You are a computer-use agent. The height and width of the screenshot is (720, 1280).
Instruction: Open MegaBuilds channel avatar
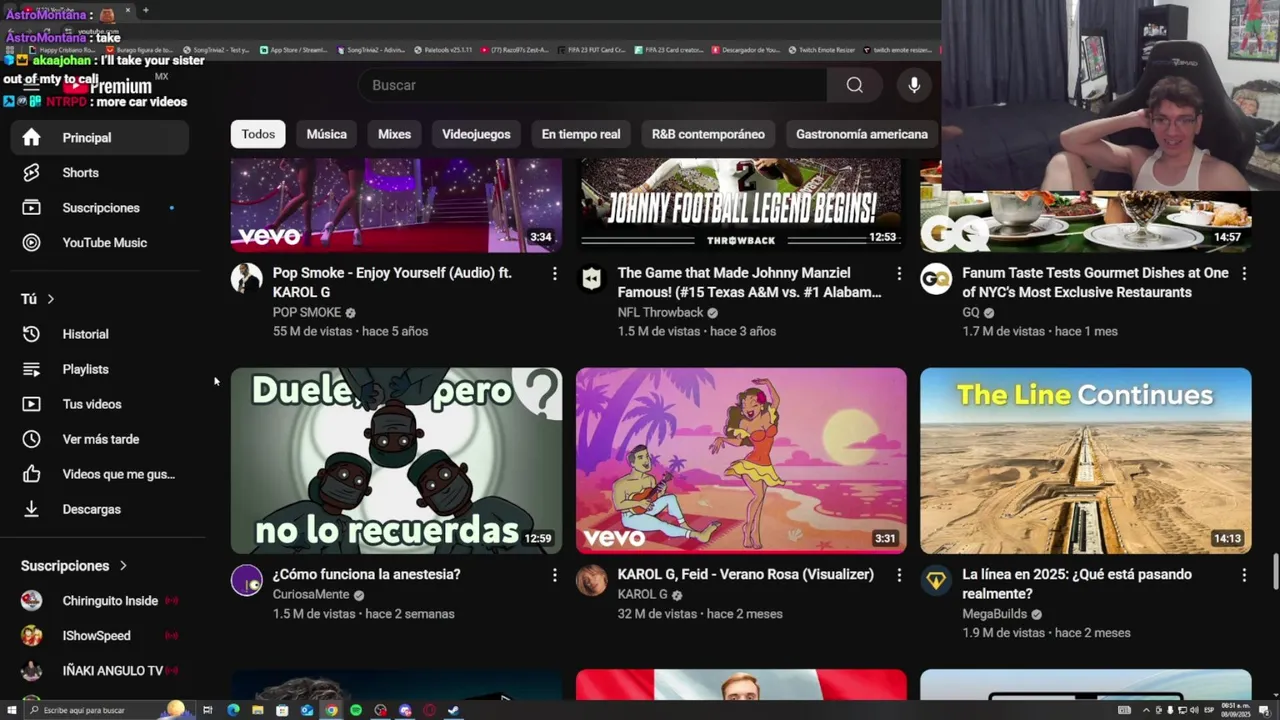[936, 580]
